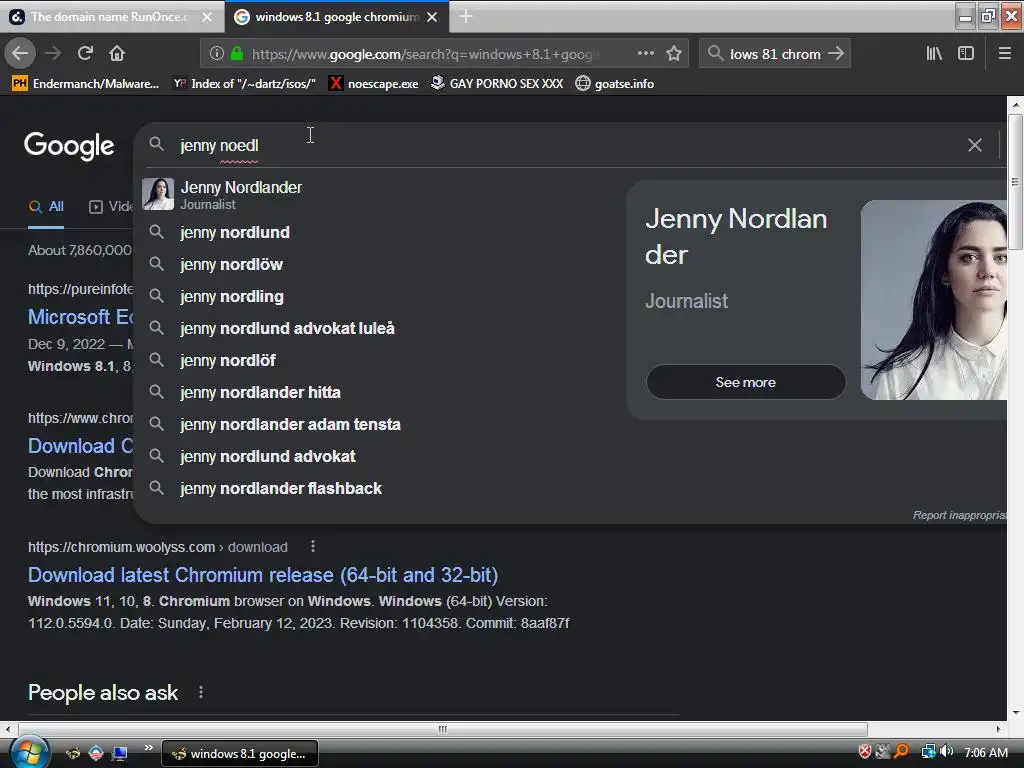Viewport: 1024px width, 768px height.
Task: Click vertical scrollbar down arrow
Action: (1016, 712)
